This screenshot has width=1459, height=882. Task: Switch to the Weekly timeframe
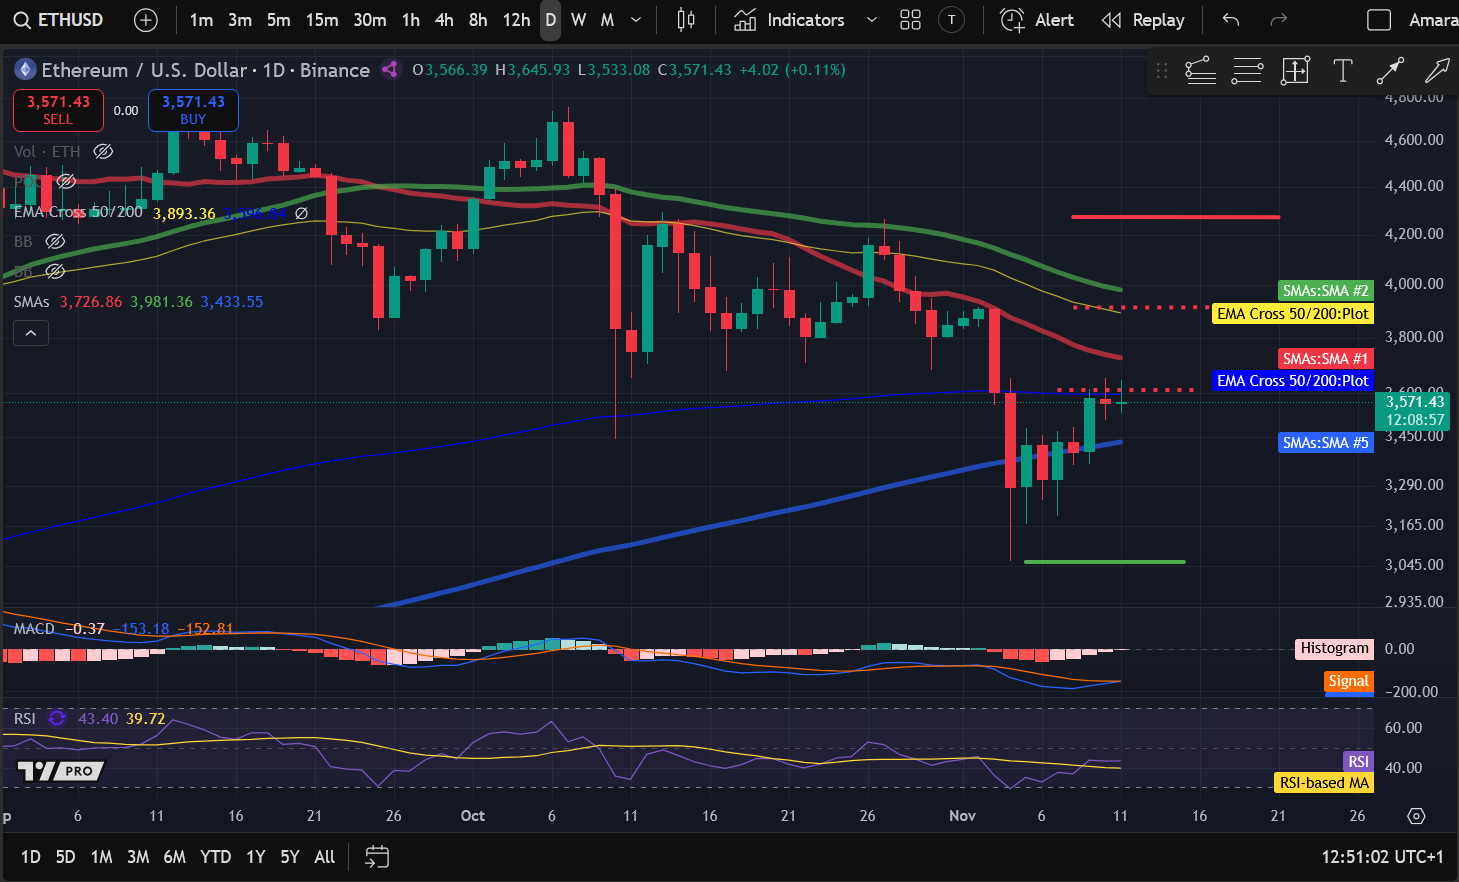click(577, 19)
